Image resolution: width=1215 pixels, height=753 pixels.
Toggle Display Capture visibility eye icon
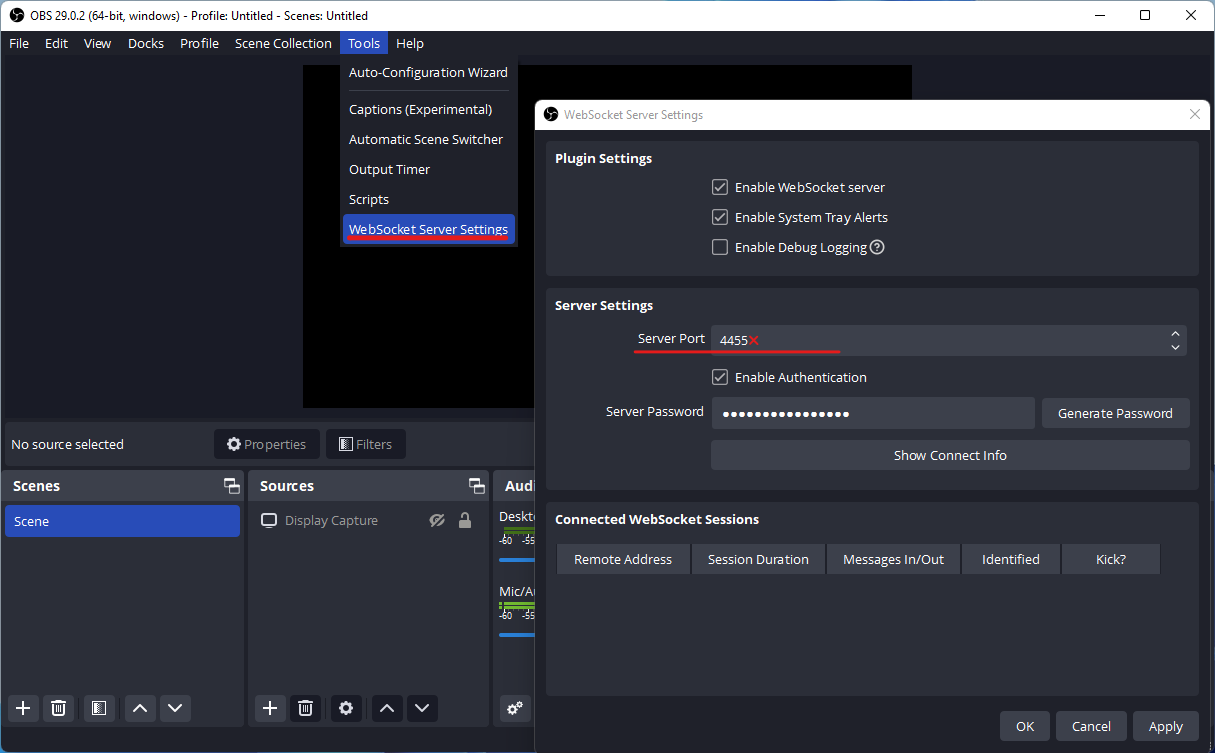437,520
